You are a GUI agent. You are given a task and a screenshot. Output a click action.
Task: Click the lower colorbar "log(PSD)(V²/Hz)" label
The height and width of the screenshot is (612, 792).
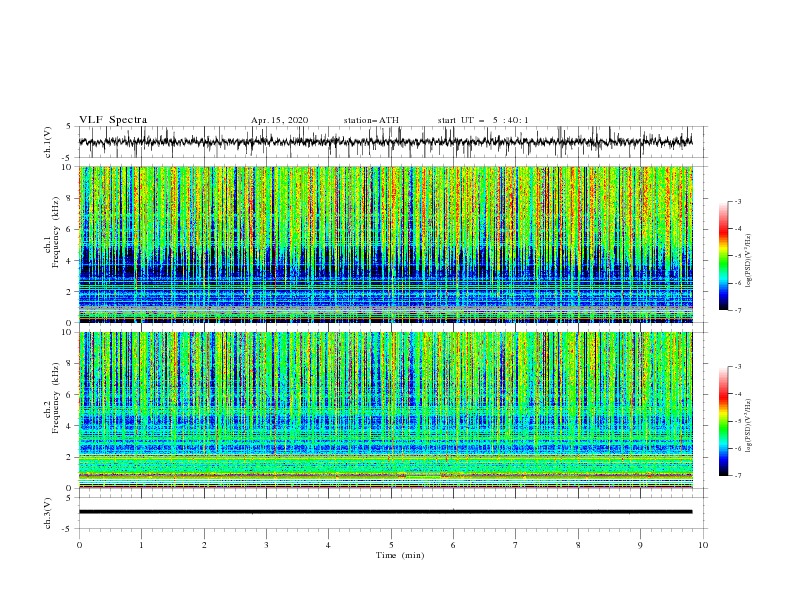coord(748,425)
